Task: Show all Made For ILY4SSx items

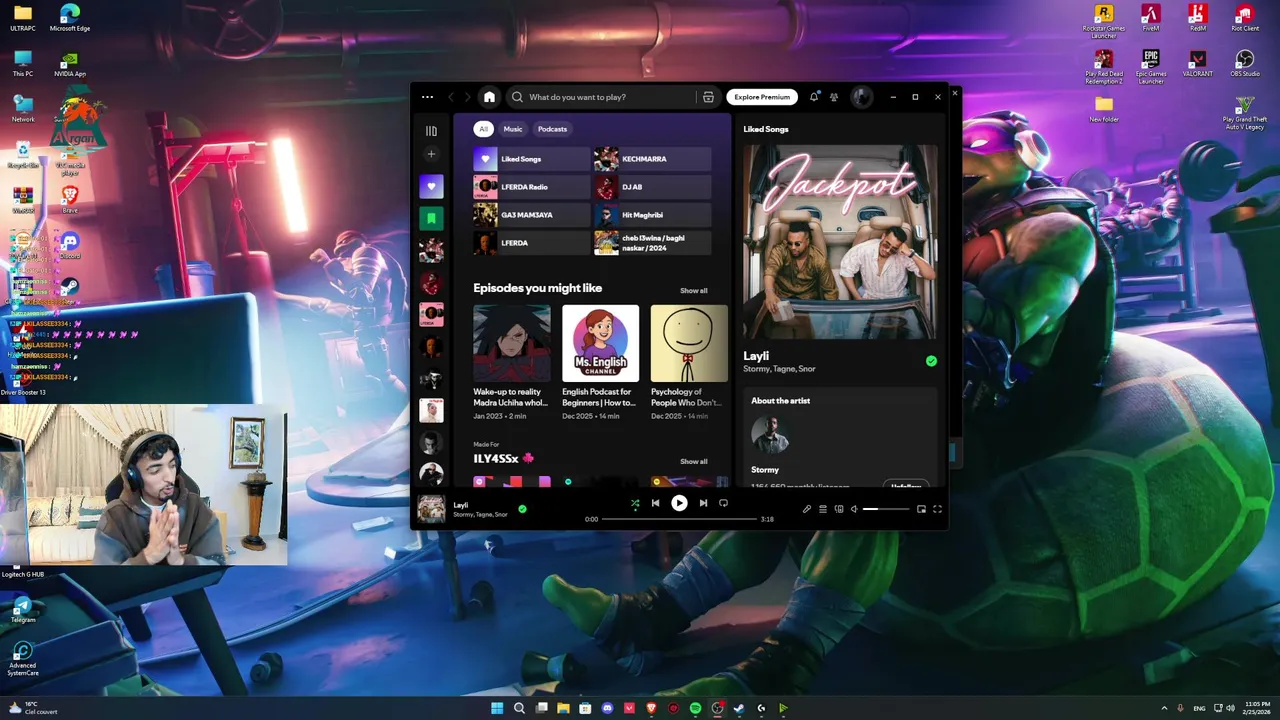Action: (x=693, y=462)
